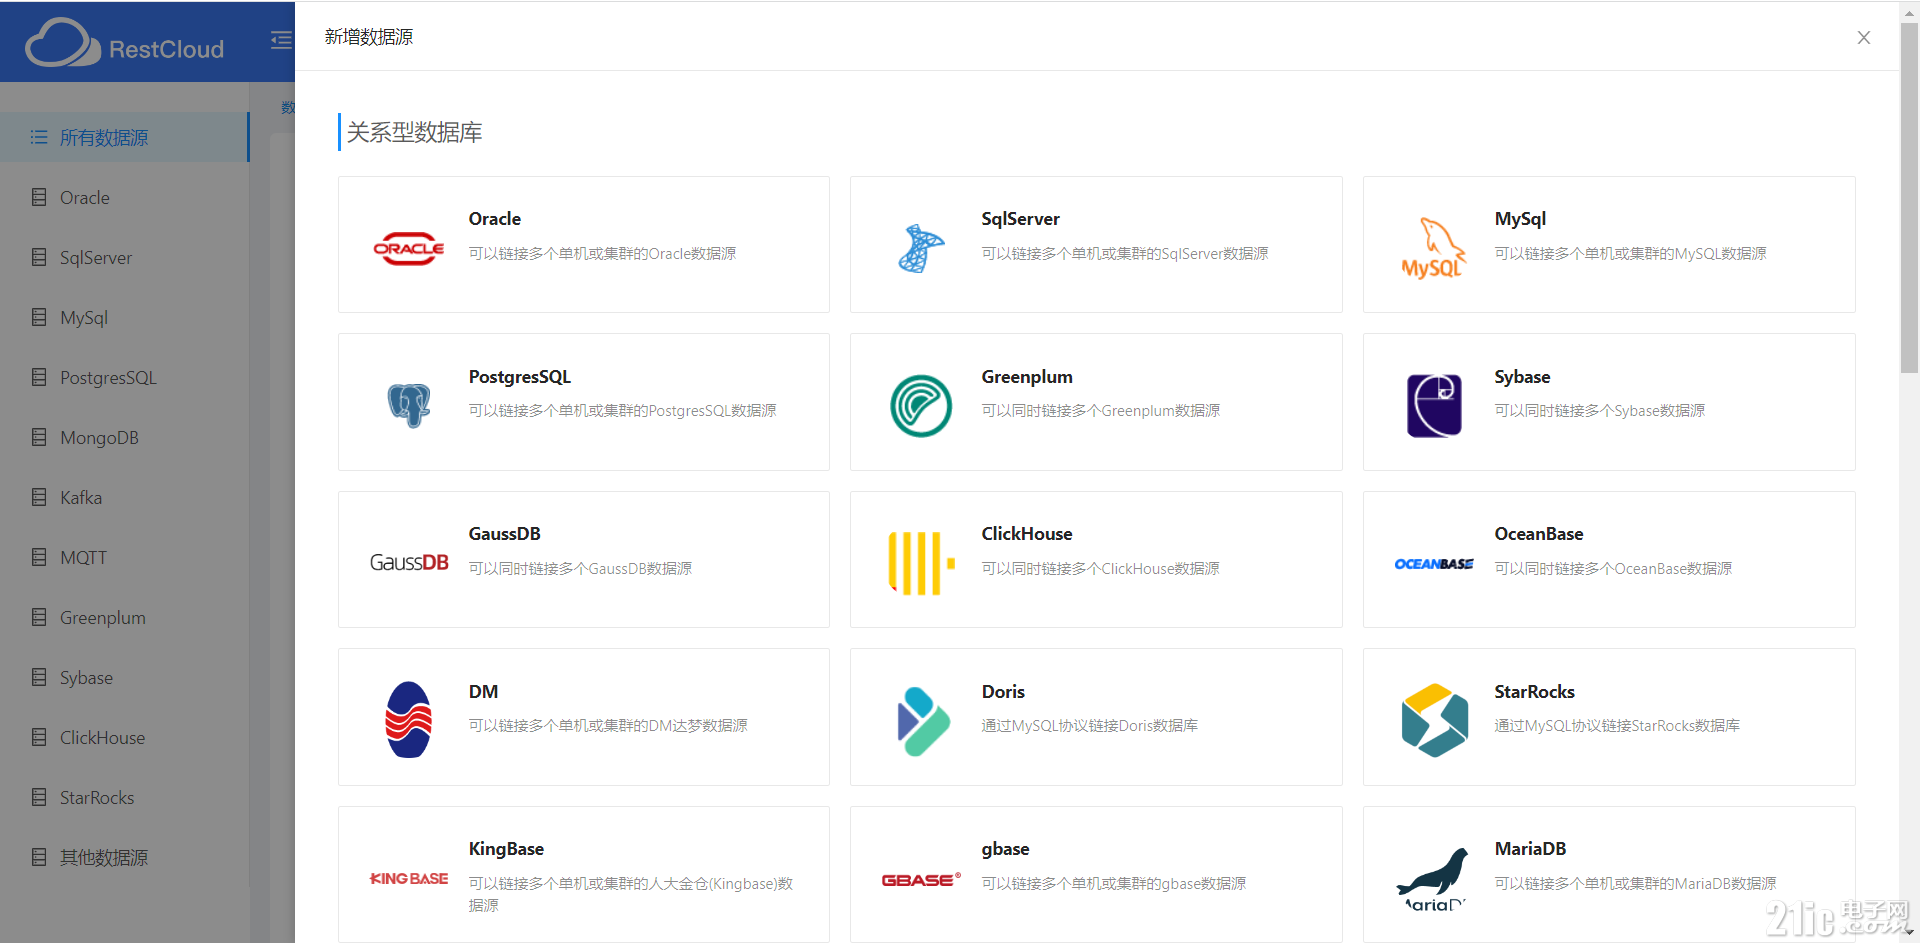Click the Oracle logo icon
Image resolution: width=1920 pixels, height=943 pixels.
(408, 248)
